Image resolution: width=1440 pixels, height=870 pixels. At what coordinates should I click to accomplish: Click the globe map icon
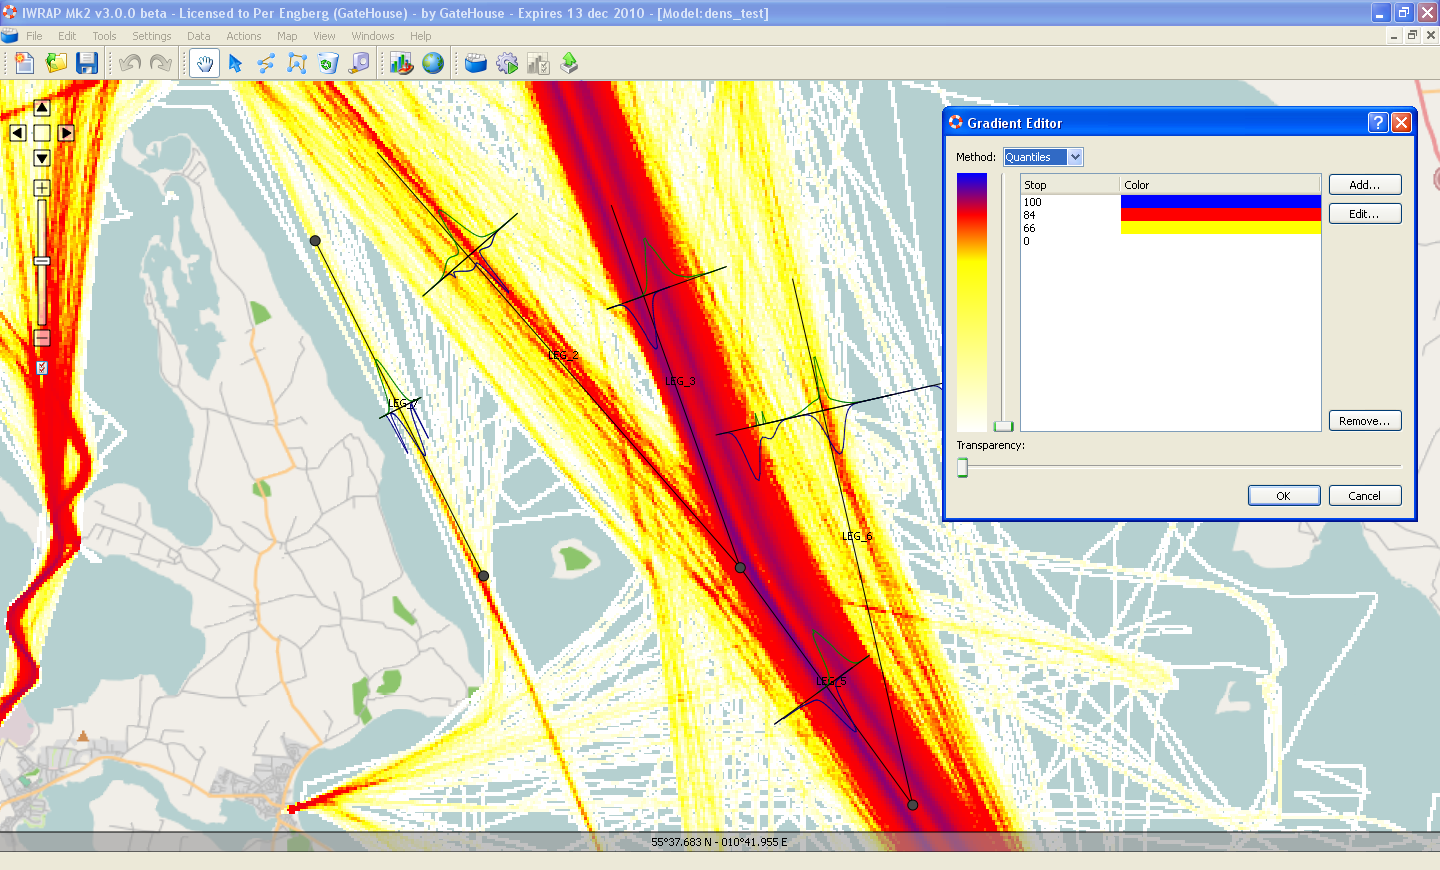tap(433, 63)
